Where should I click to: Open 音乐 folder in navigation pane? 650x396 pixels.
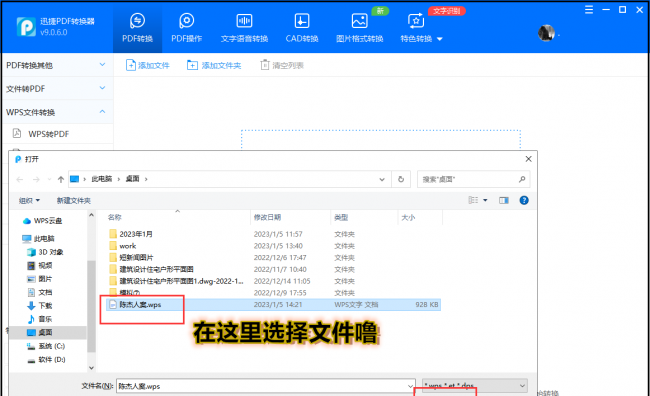coord(40,319)
